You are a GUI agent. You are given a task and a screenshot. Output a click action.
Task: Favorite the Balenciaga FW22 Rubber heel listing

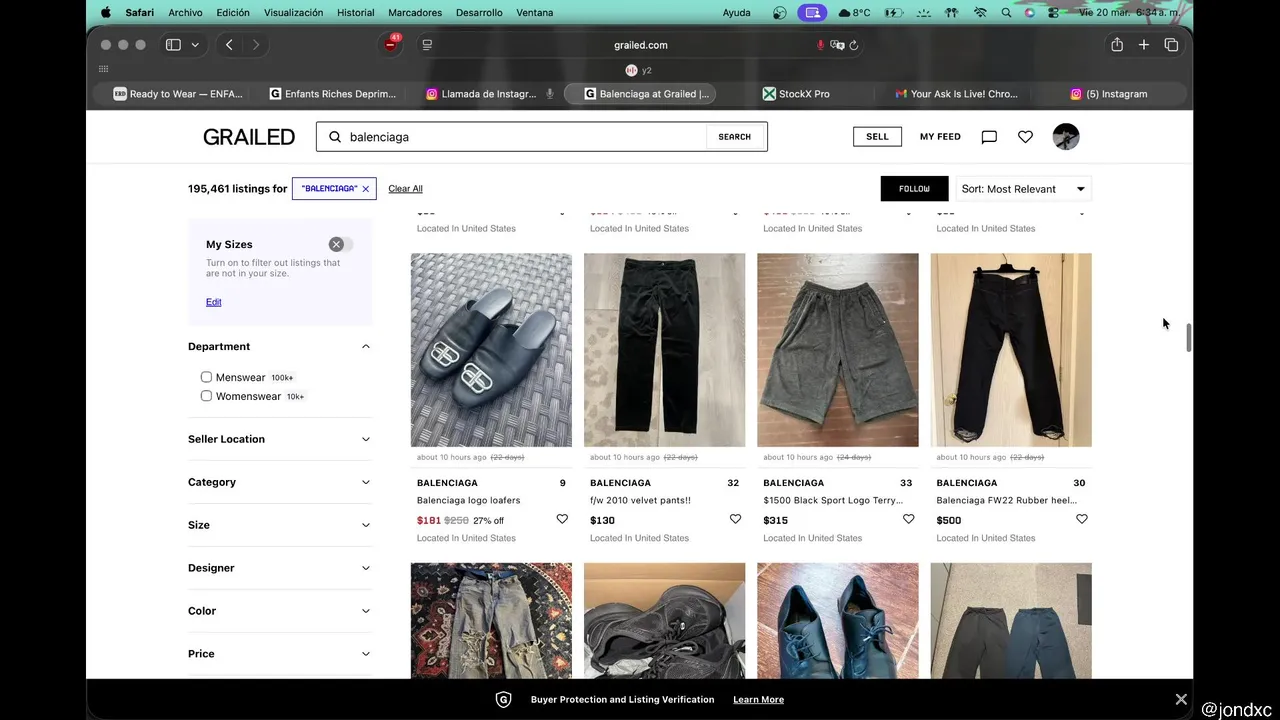[1081, 519]
